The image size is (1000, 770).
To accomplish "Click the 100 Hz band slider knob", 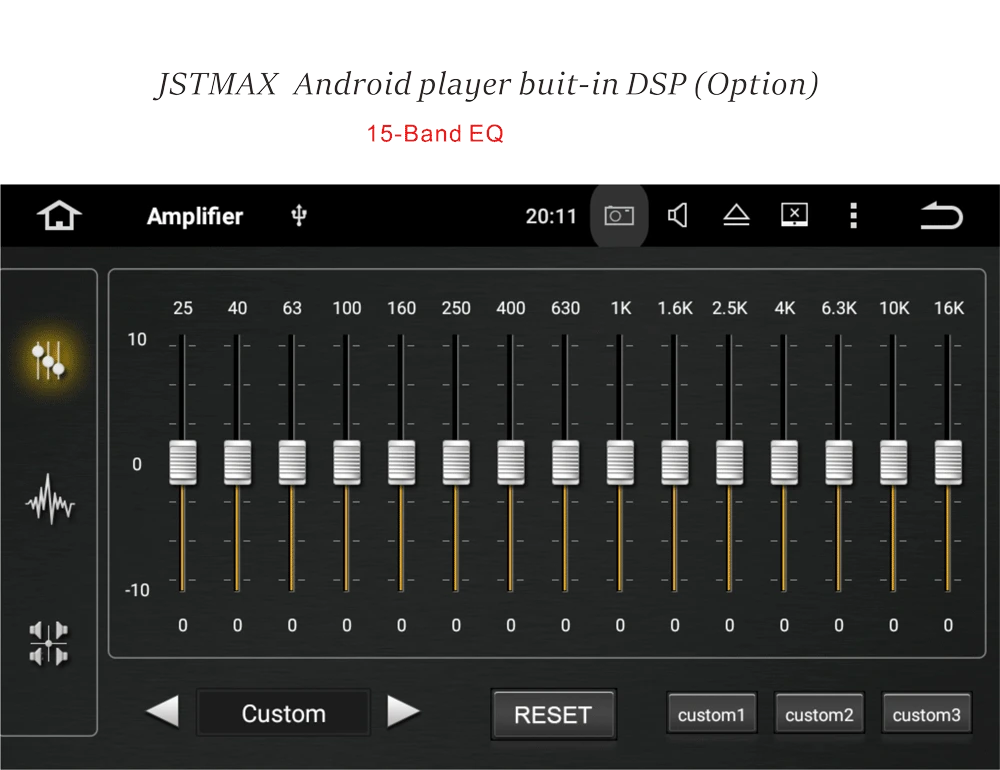I will [347, 463].
